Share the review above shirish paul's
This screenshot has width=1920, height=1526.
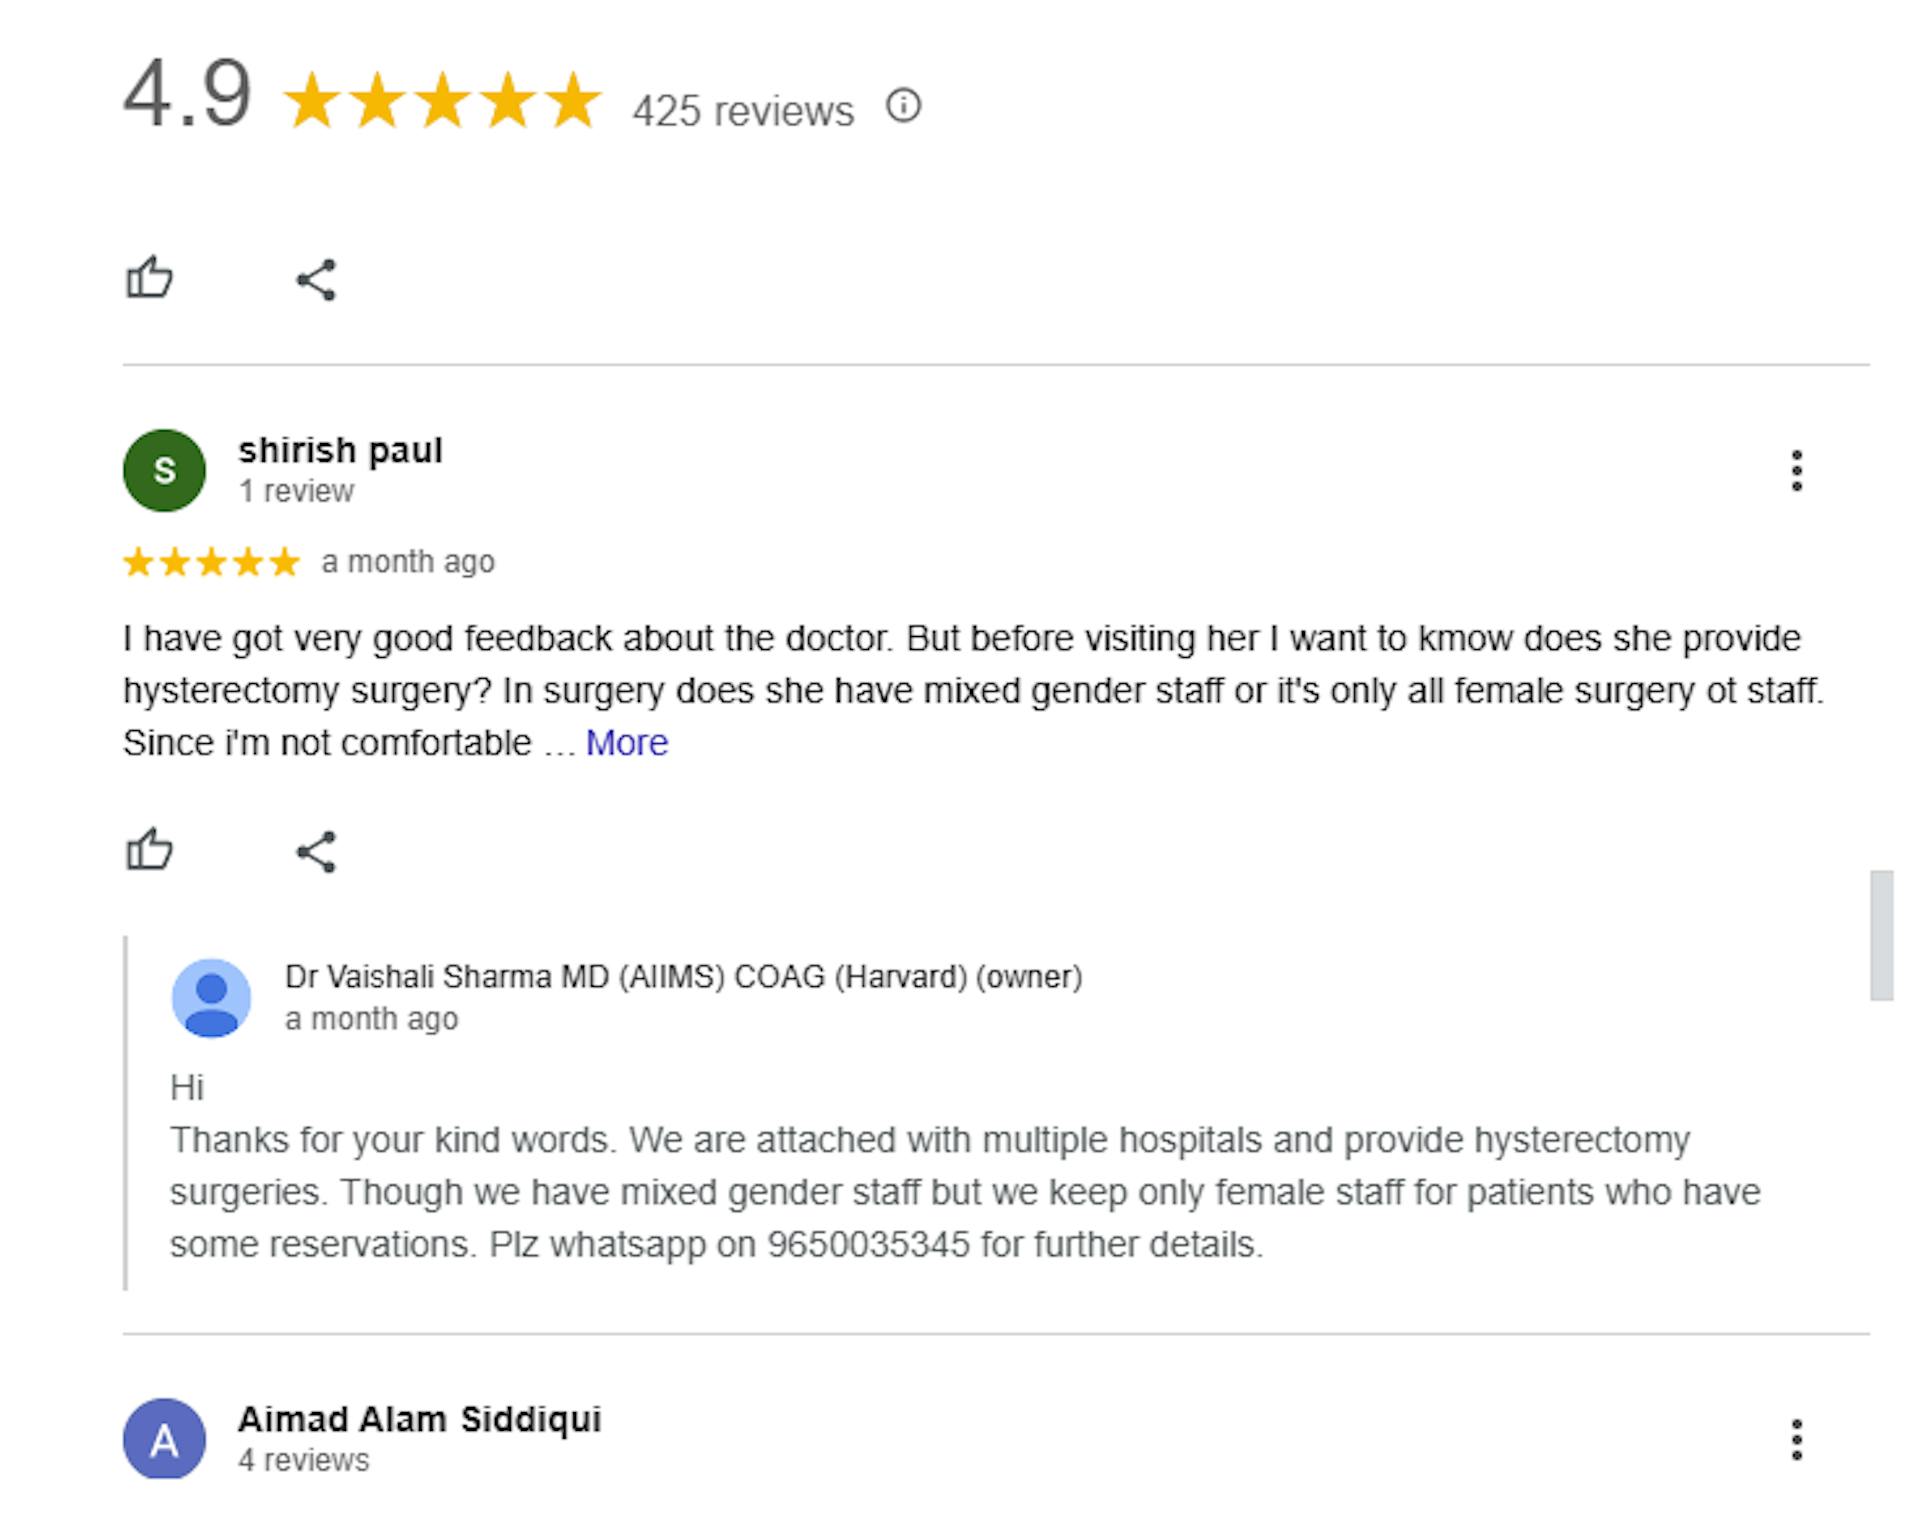(x=316, y=280)
